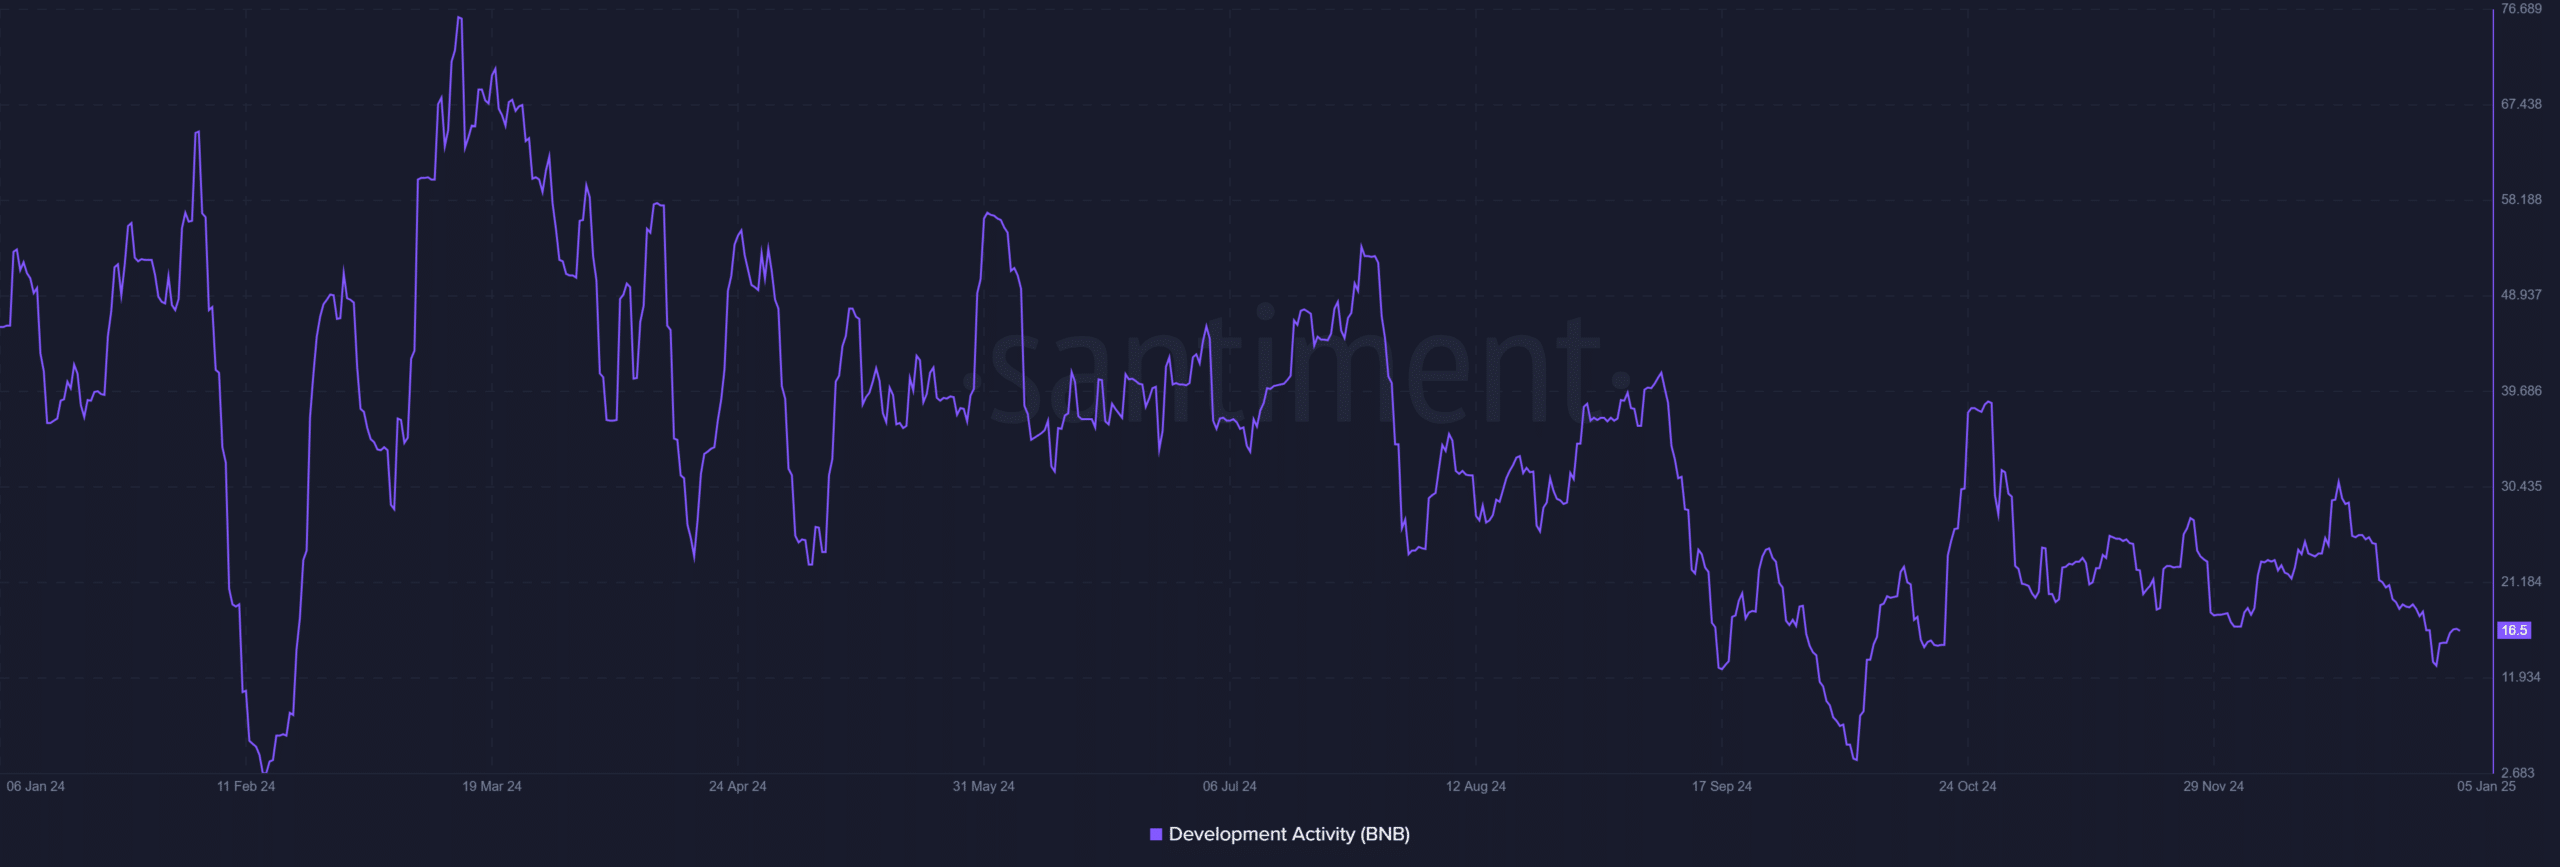Click the 67.438 y-axis value
The width and height of the screenshot is (2560, 867).
(x=2521, y=104)
